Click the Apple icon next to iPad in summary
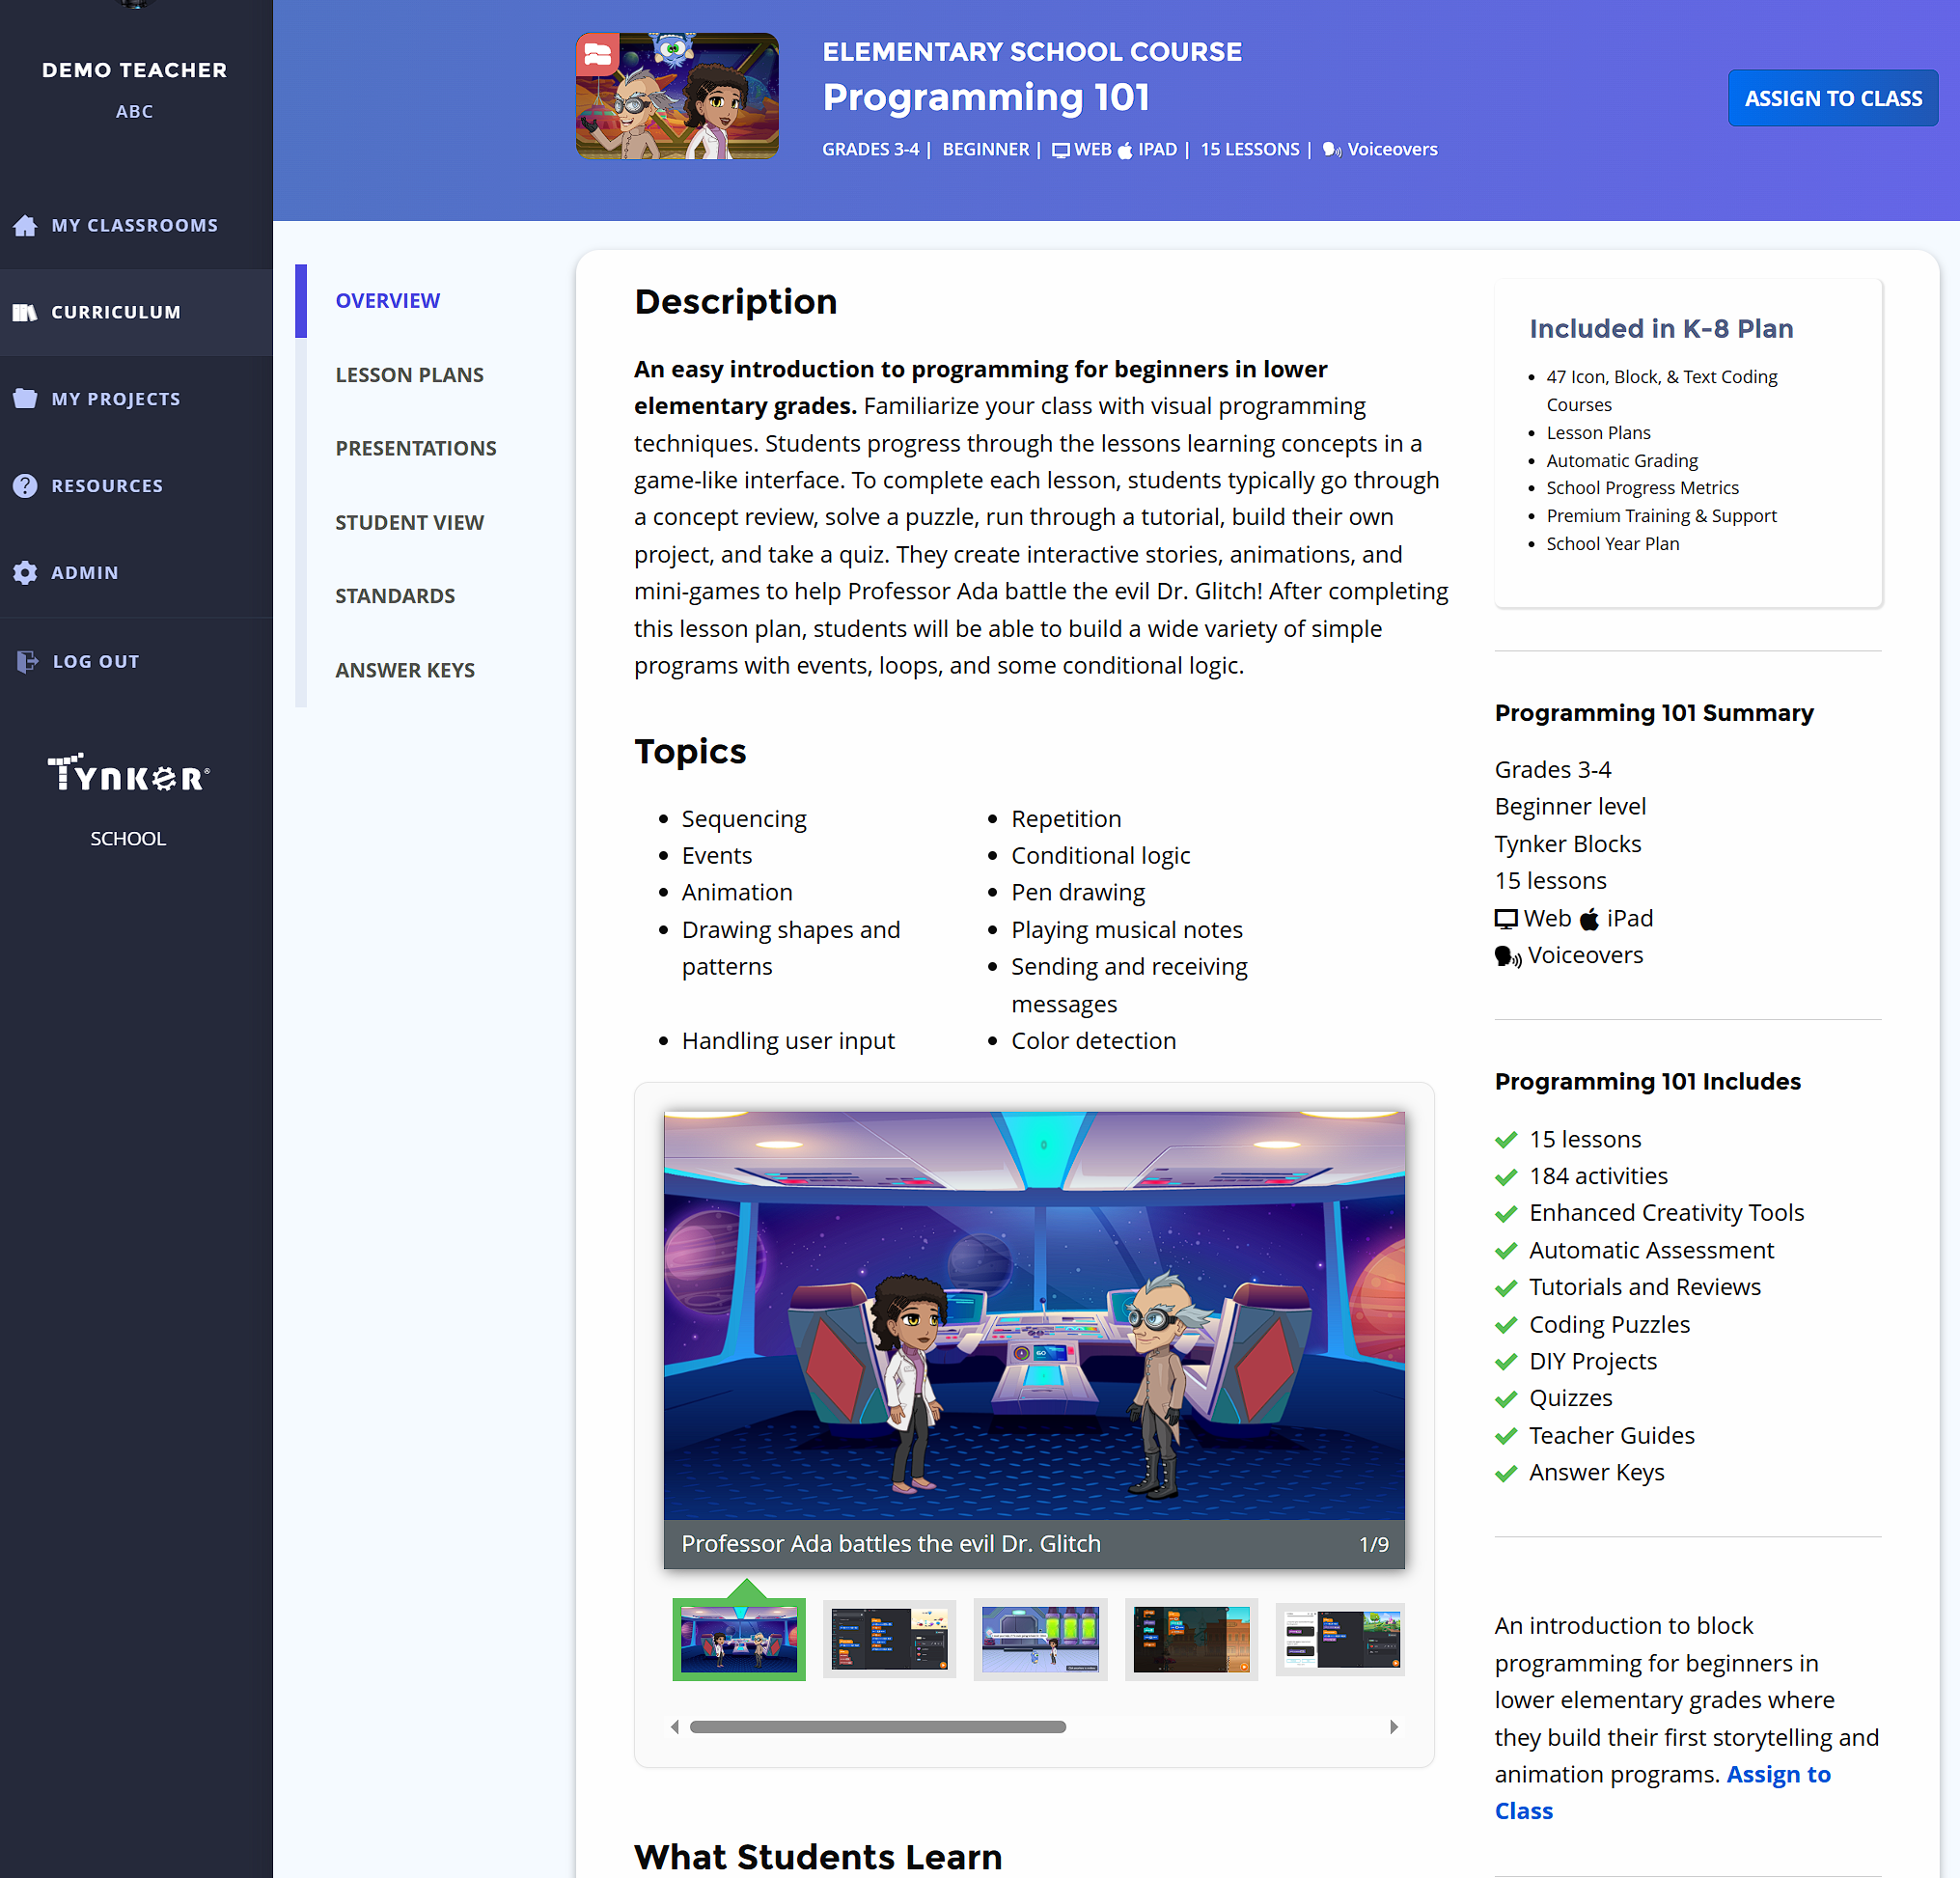This screenshot has width=1960, height=1878. pos(1589,919)
